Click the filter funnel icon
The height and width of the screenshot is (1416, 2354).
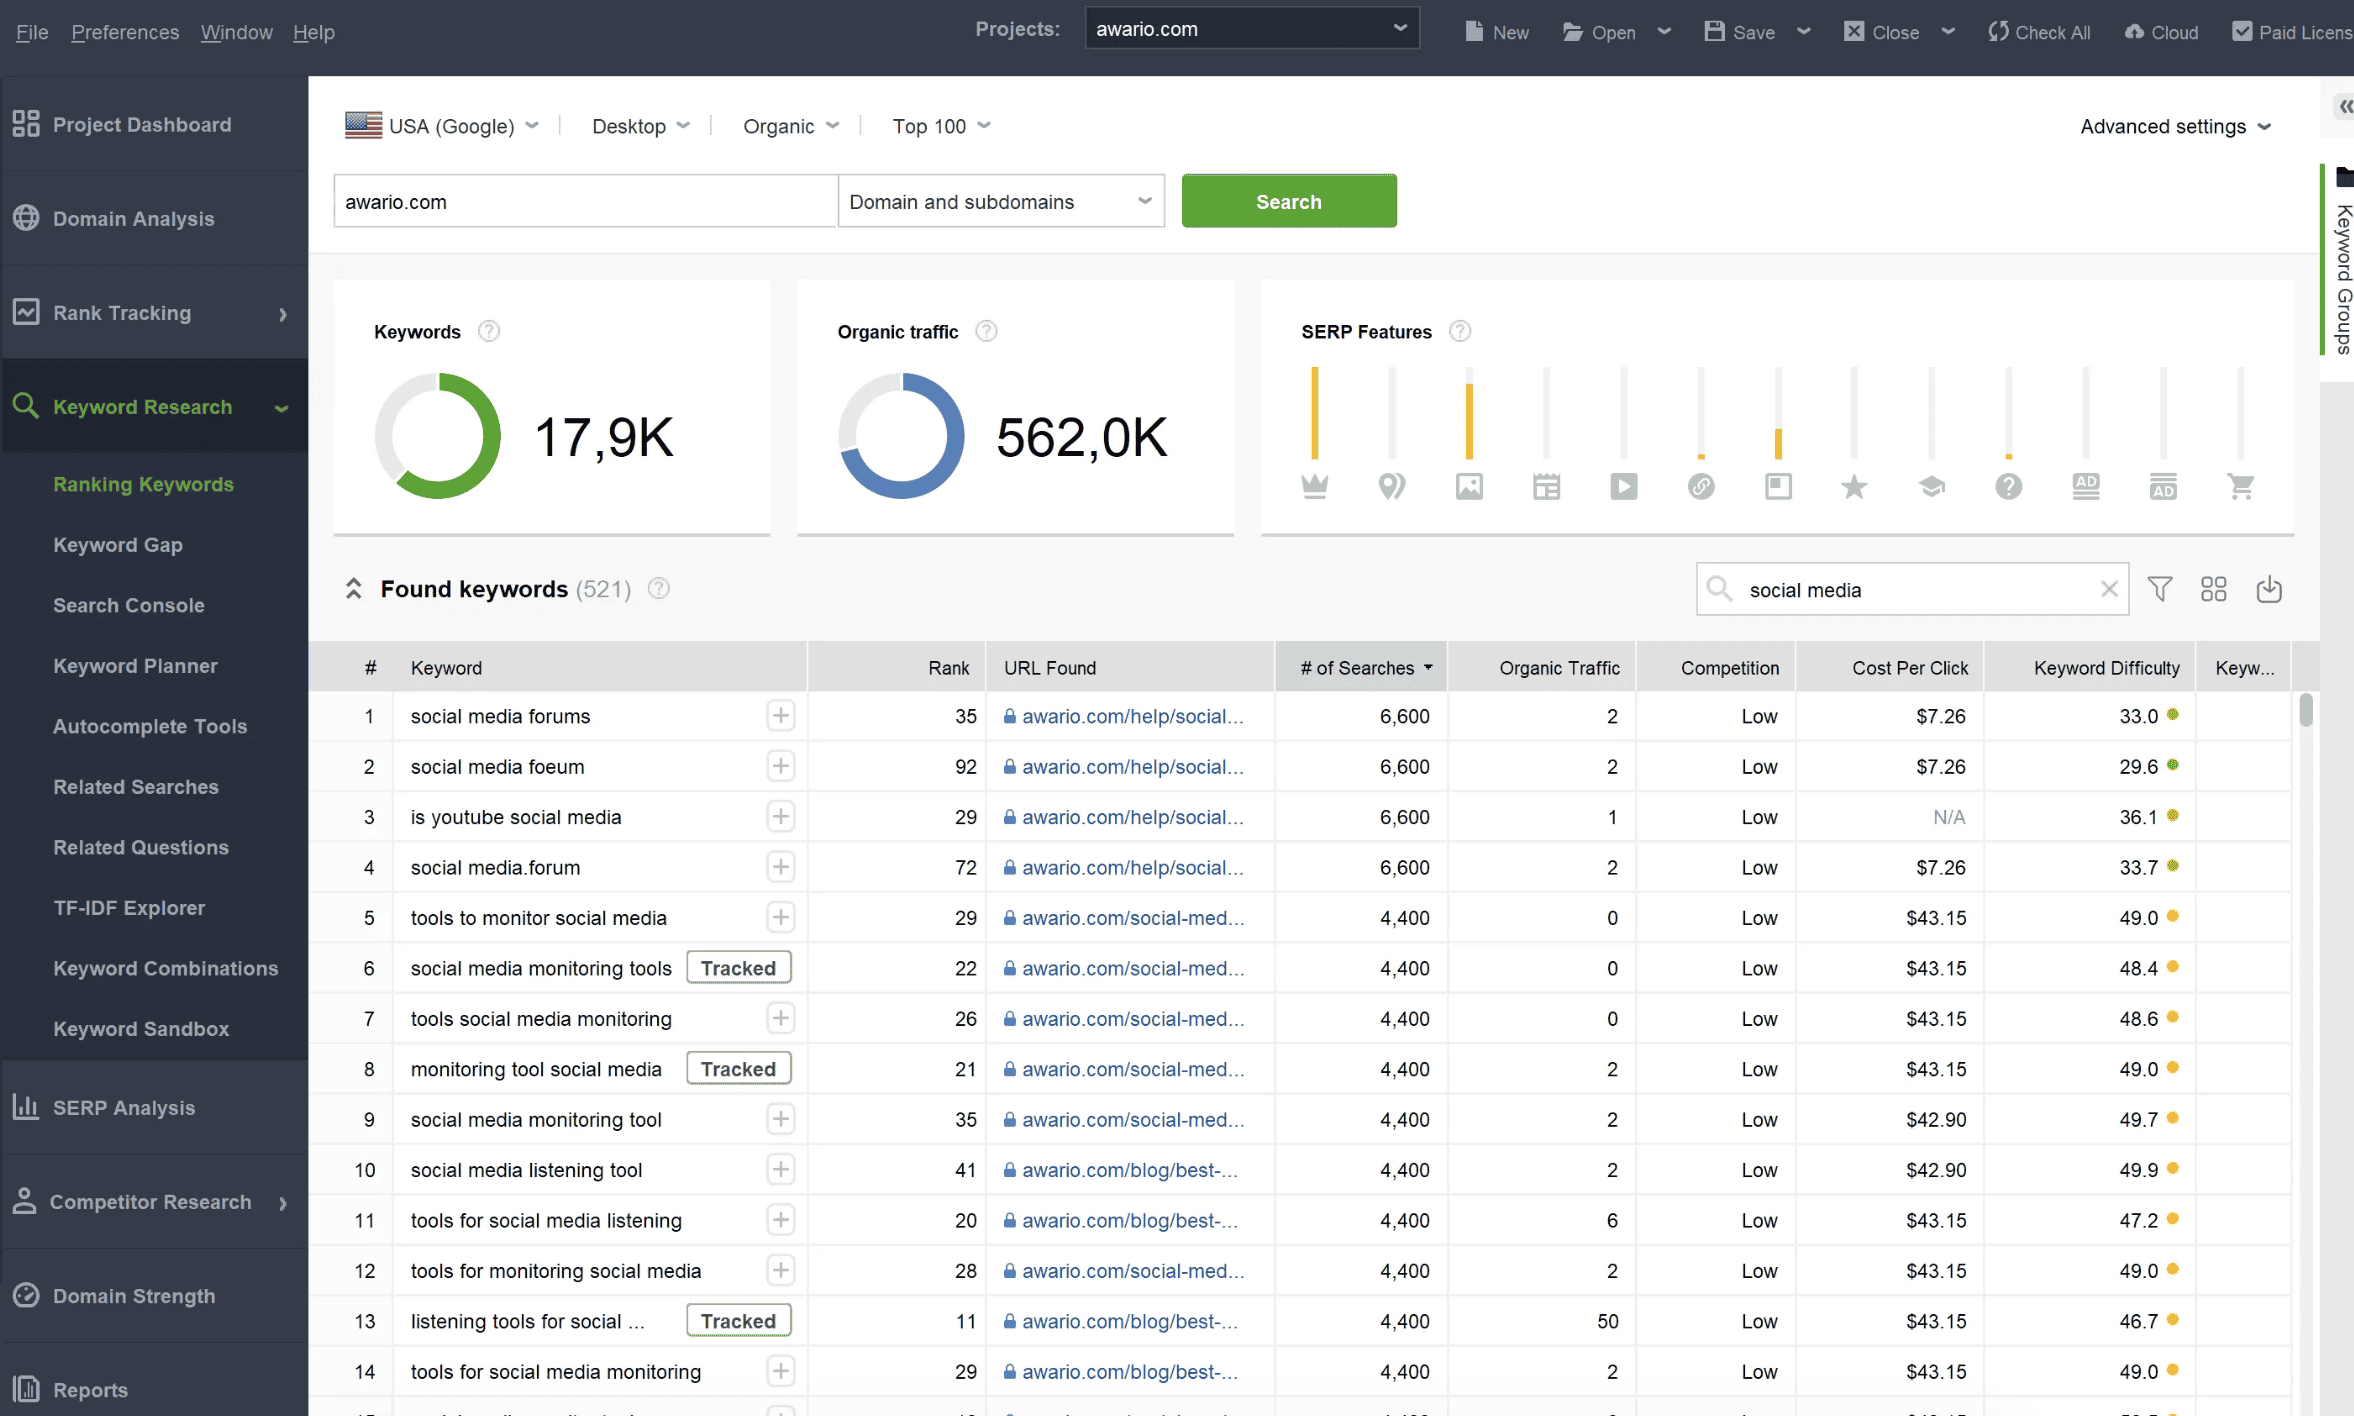click(2160, 589)
